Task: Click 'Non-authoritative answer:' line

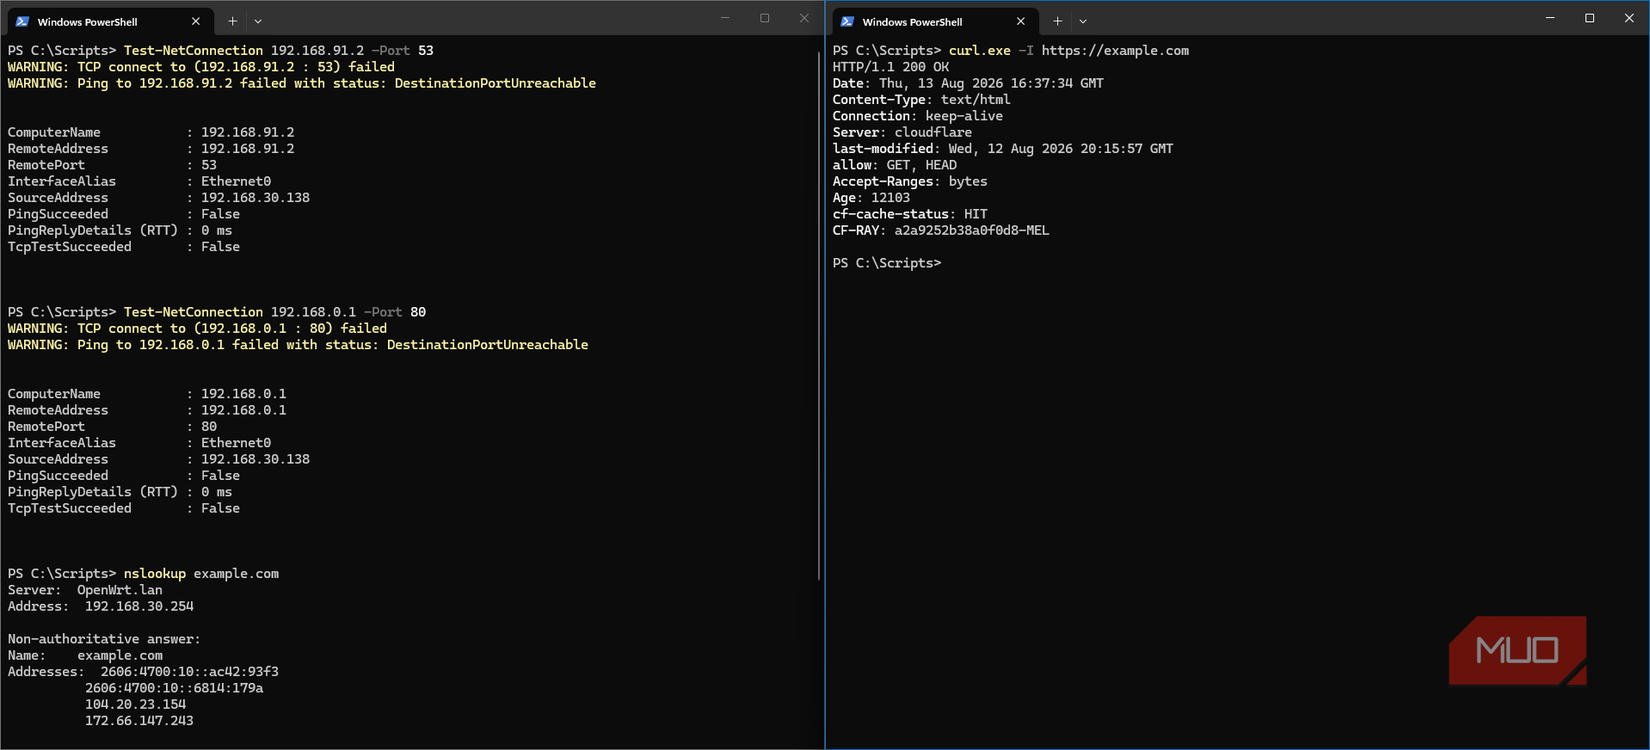Action: tap(104, 639)
